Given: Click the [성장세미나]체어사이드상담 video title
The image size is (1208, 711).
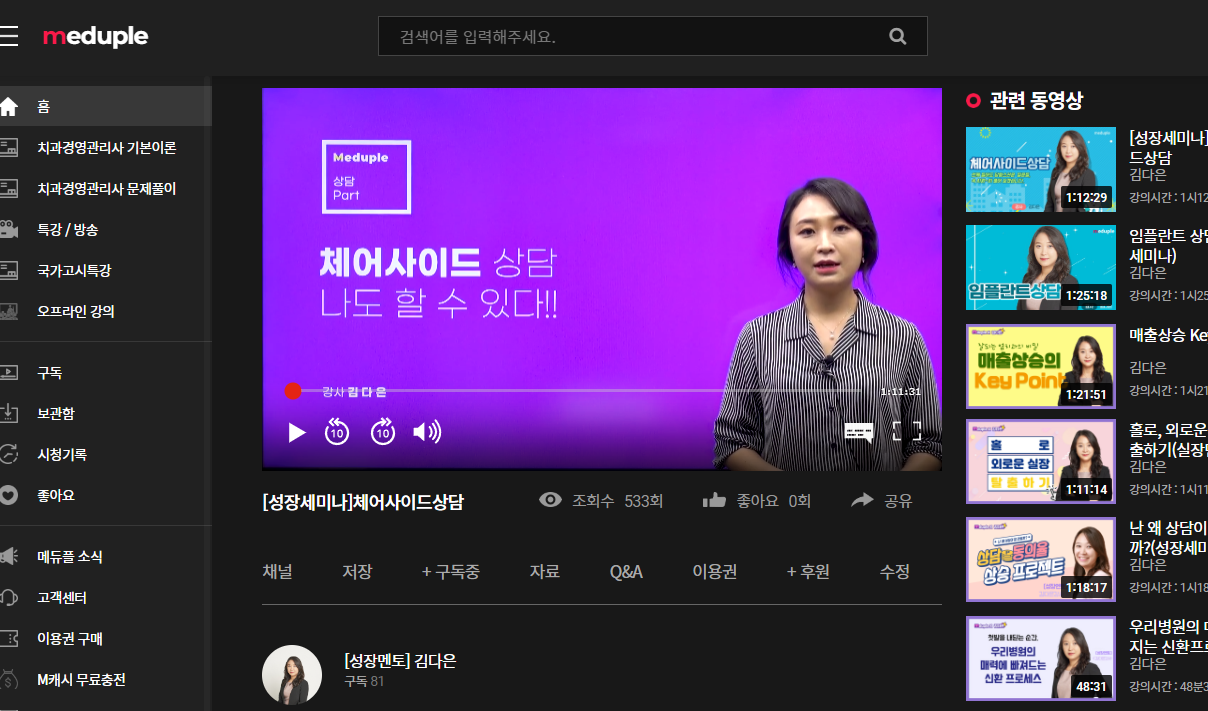Looking at the screenshot, I should tap(363, 501).
